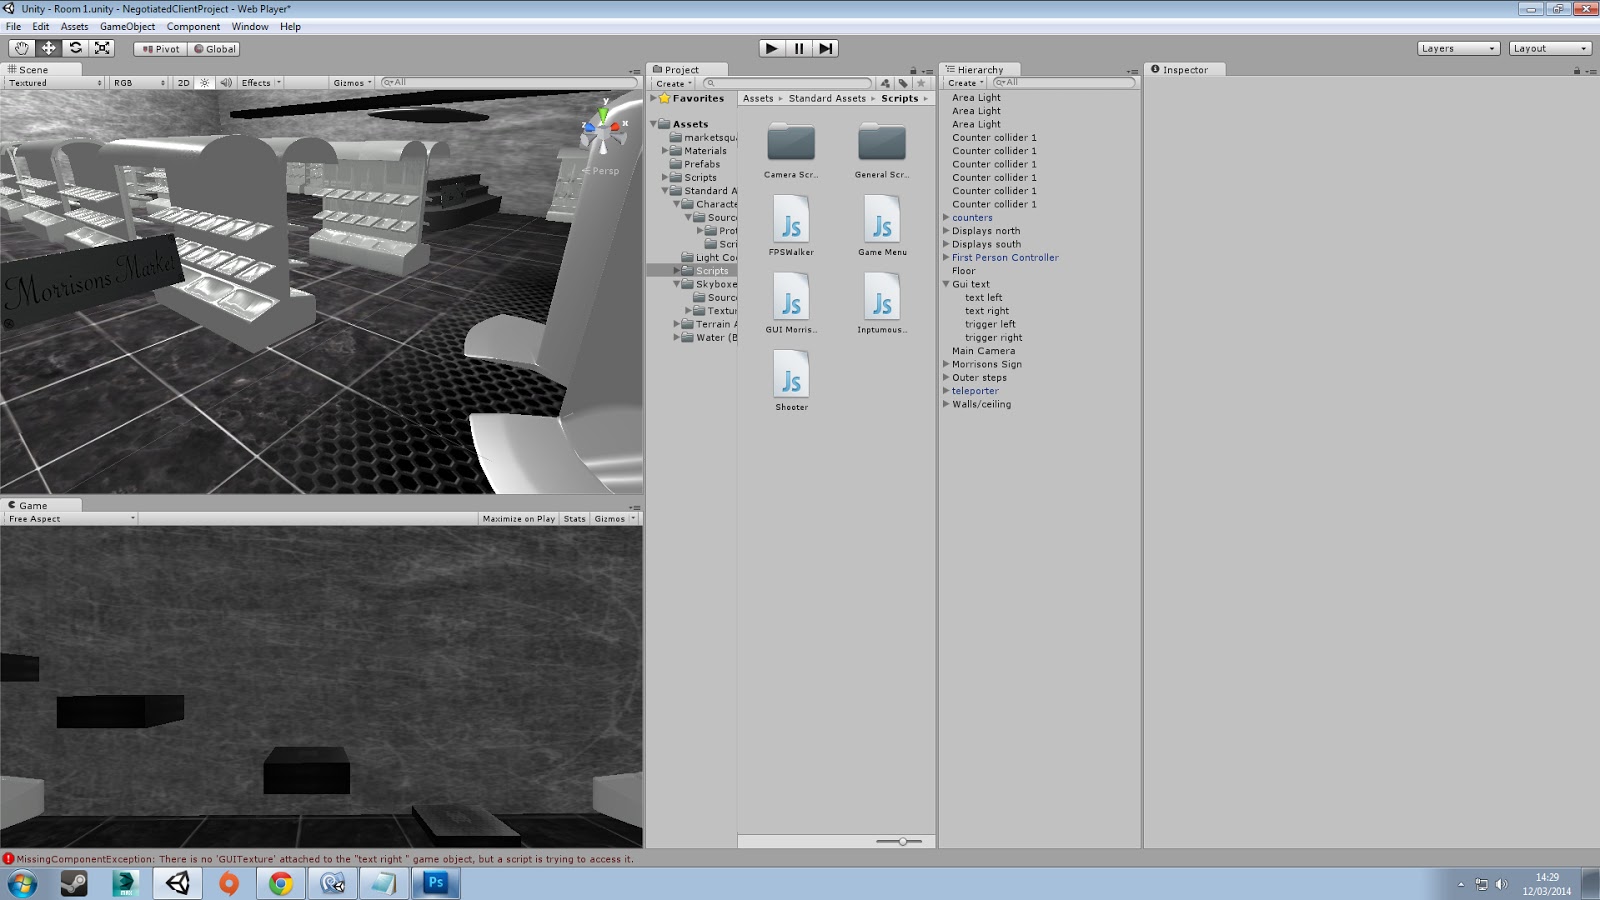The image size is (1600, 900).
Task: Open Photoshop from the taskbar
Action: [x=436, y=883]
